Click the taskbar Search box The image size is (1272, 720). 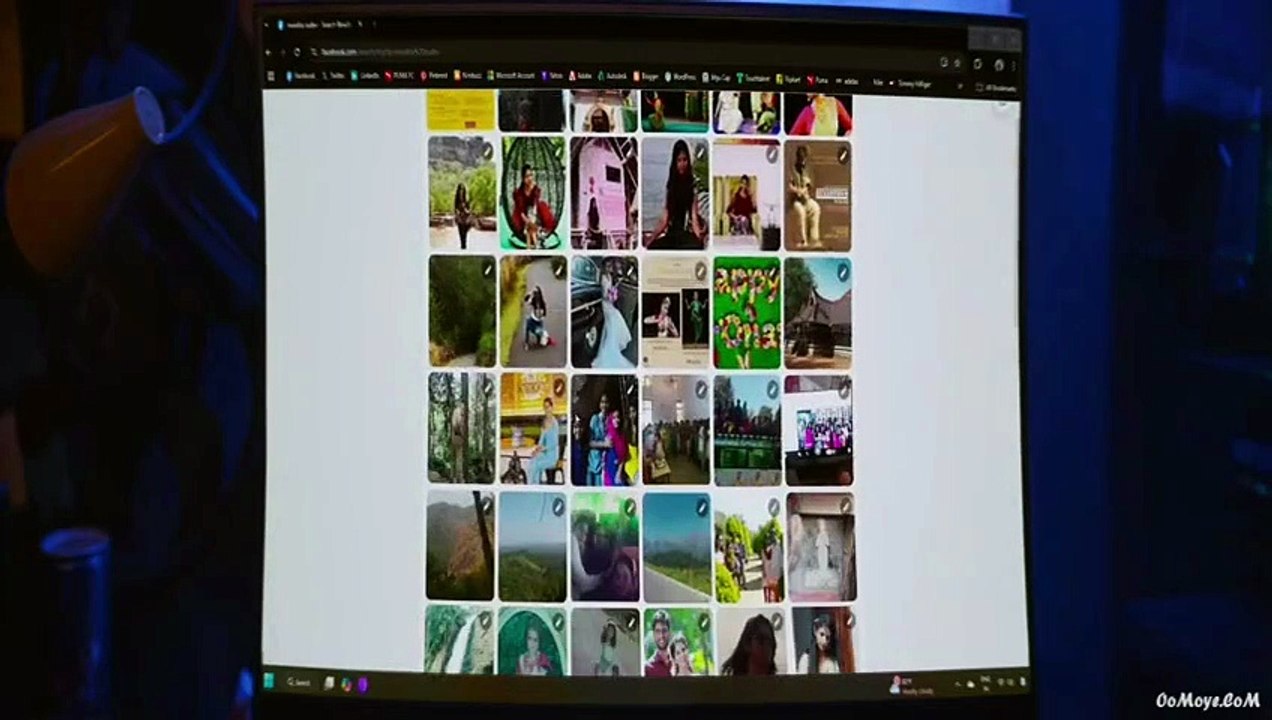(299, 682)
